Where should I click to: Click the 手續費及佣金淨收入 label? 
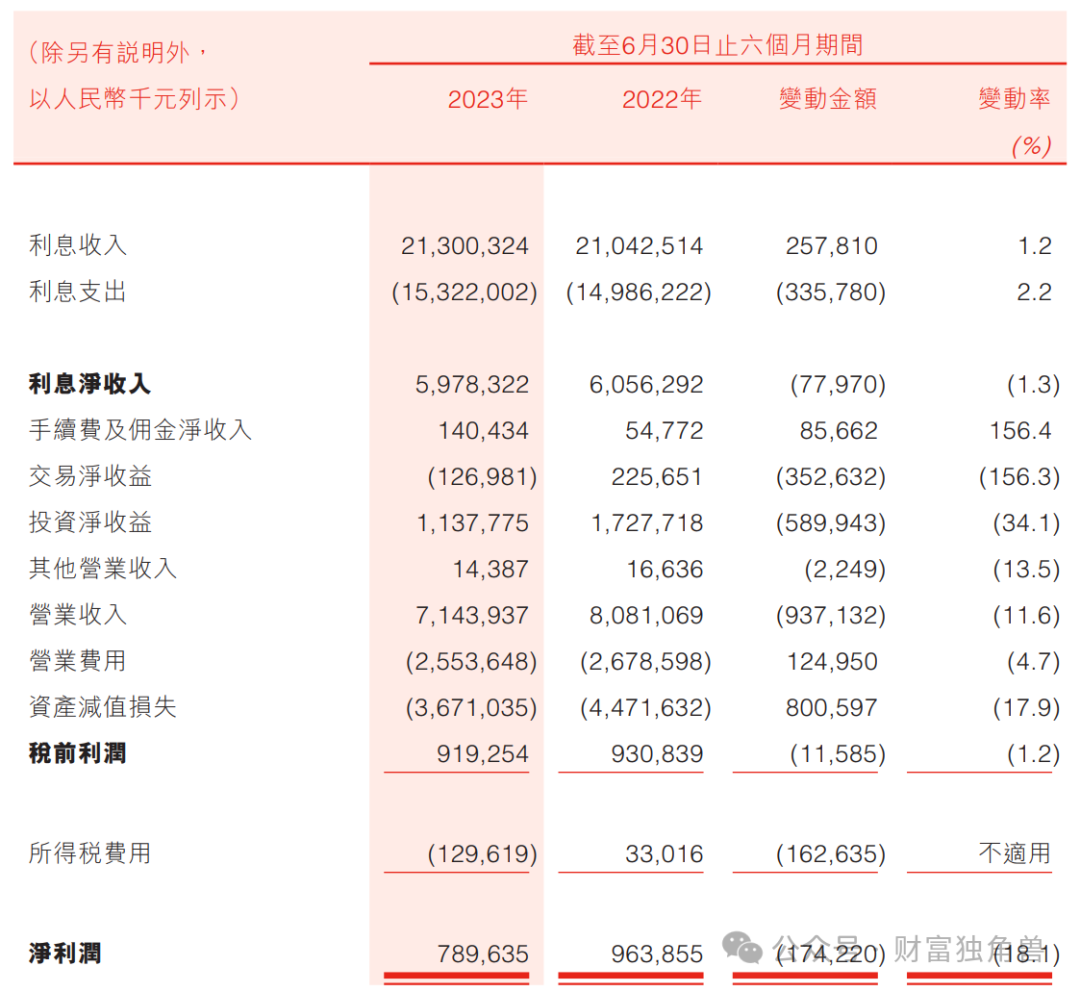[141, 430]
